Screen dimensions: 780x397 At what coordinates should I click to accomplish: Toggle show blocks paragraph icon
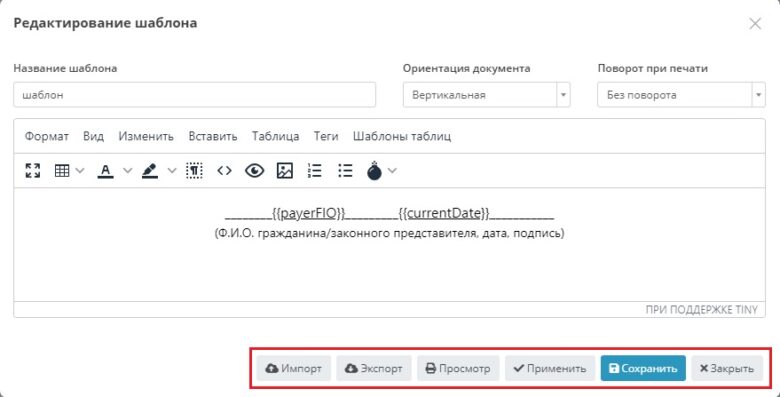tap(194, 171)
